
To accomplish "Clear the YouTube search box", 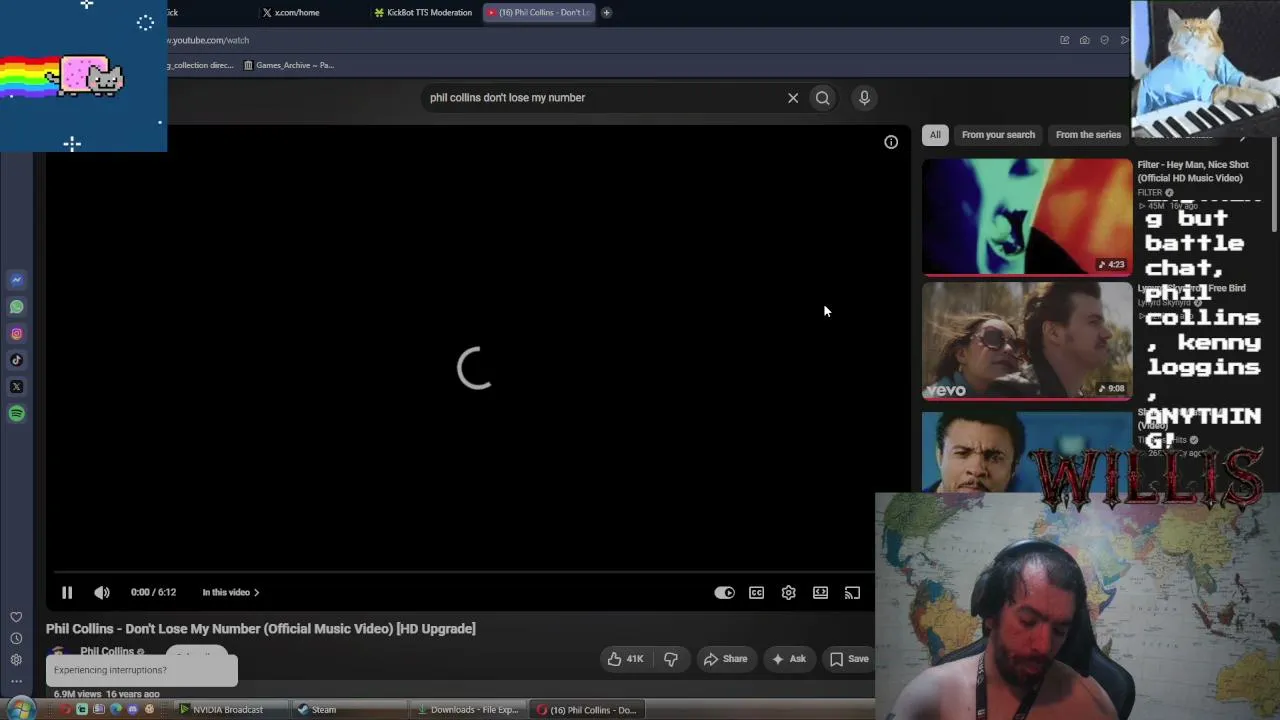I will 793,98.
